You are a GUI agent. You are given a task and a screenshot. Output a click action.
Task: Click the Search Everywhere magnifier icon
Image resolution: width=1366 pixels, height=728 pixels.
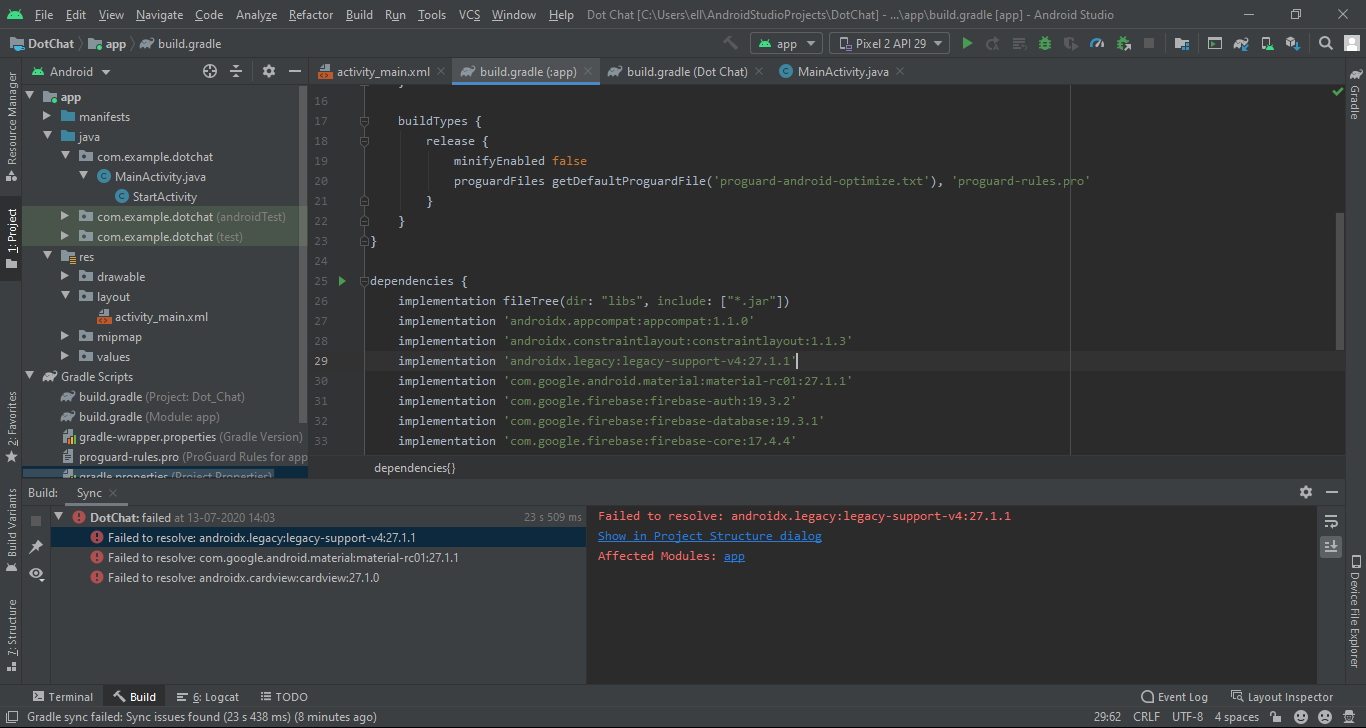click(1326, 44)
